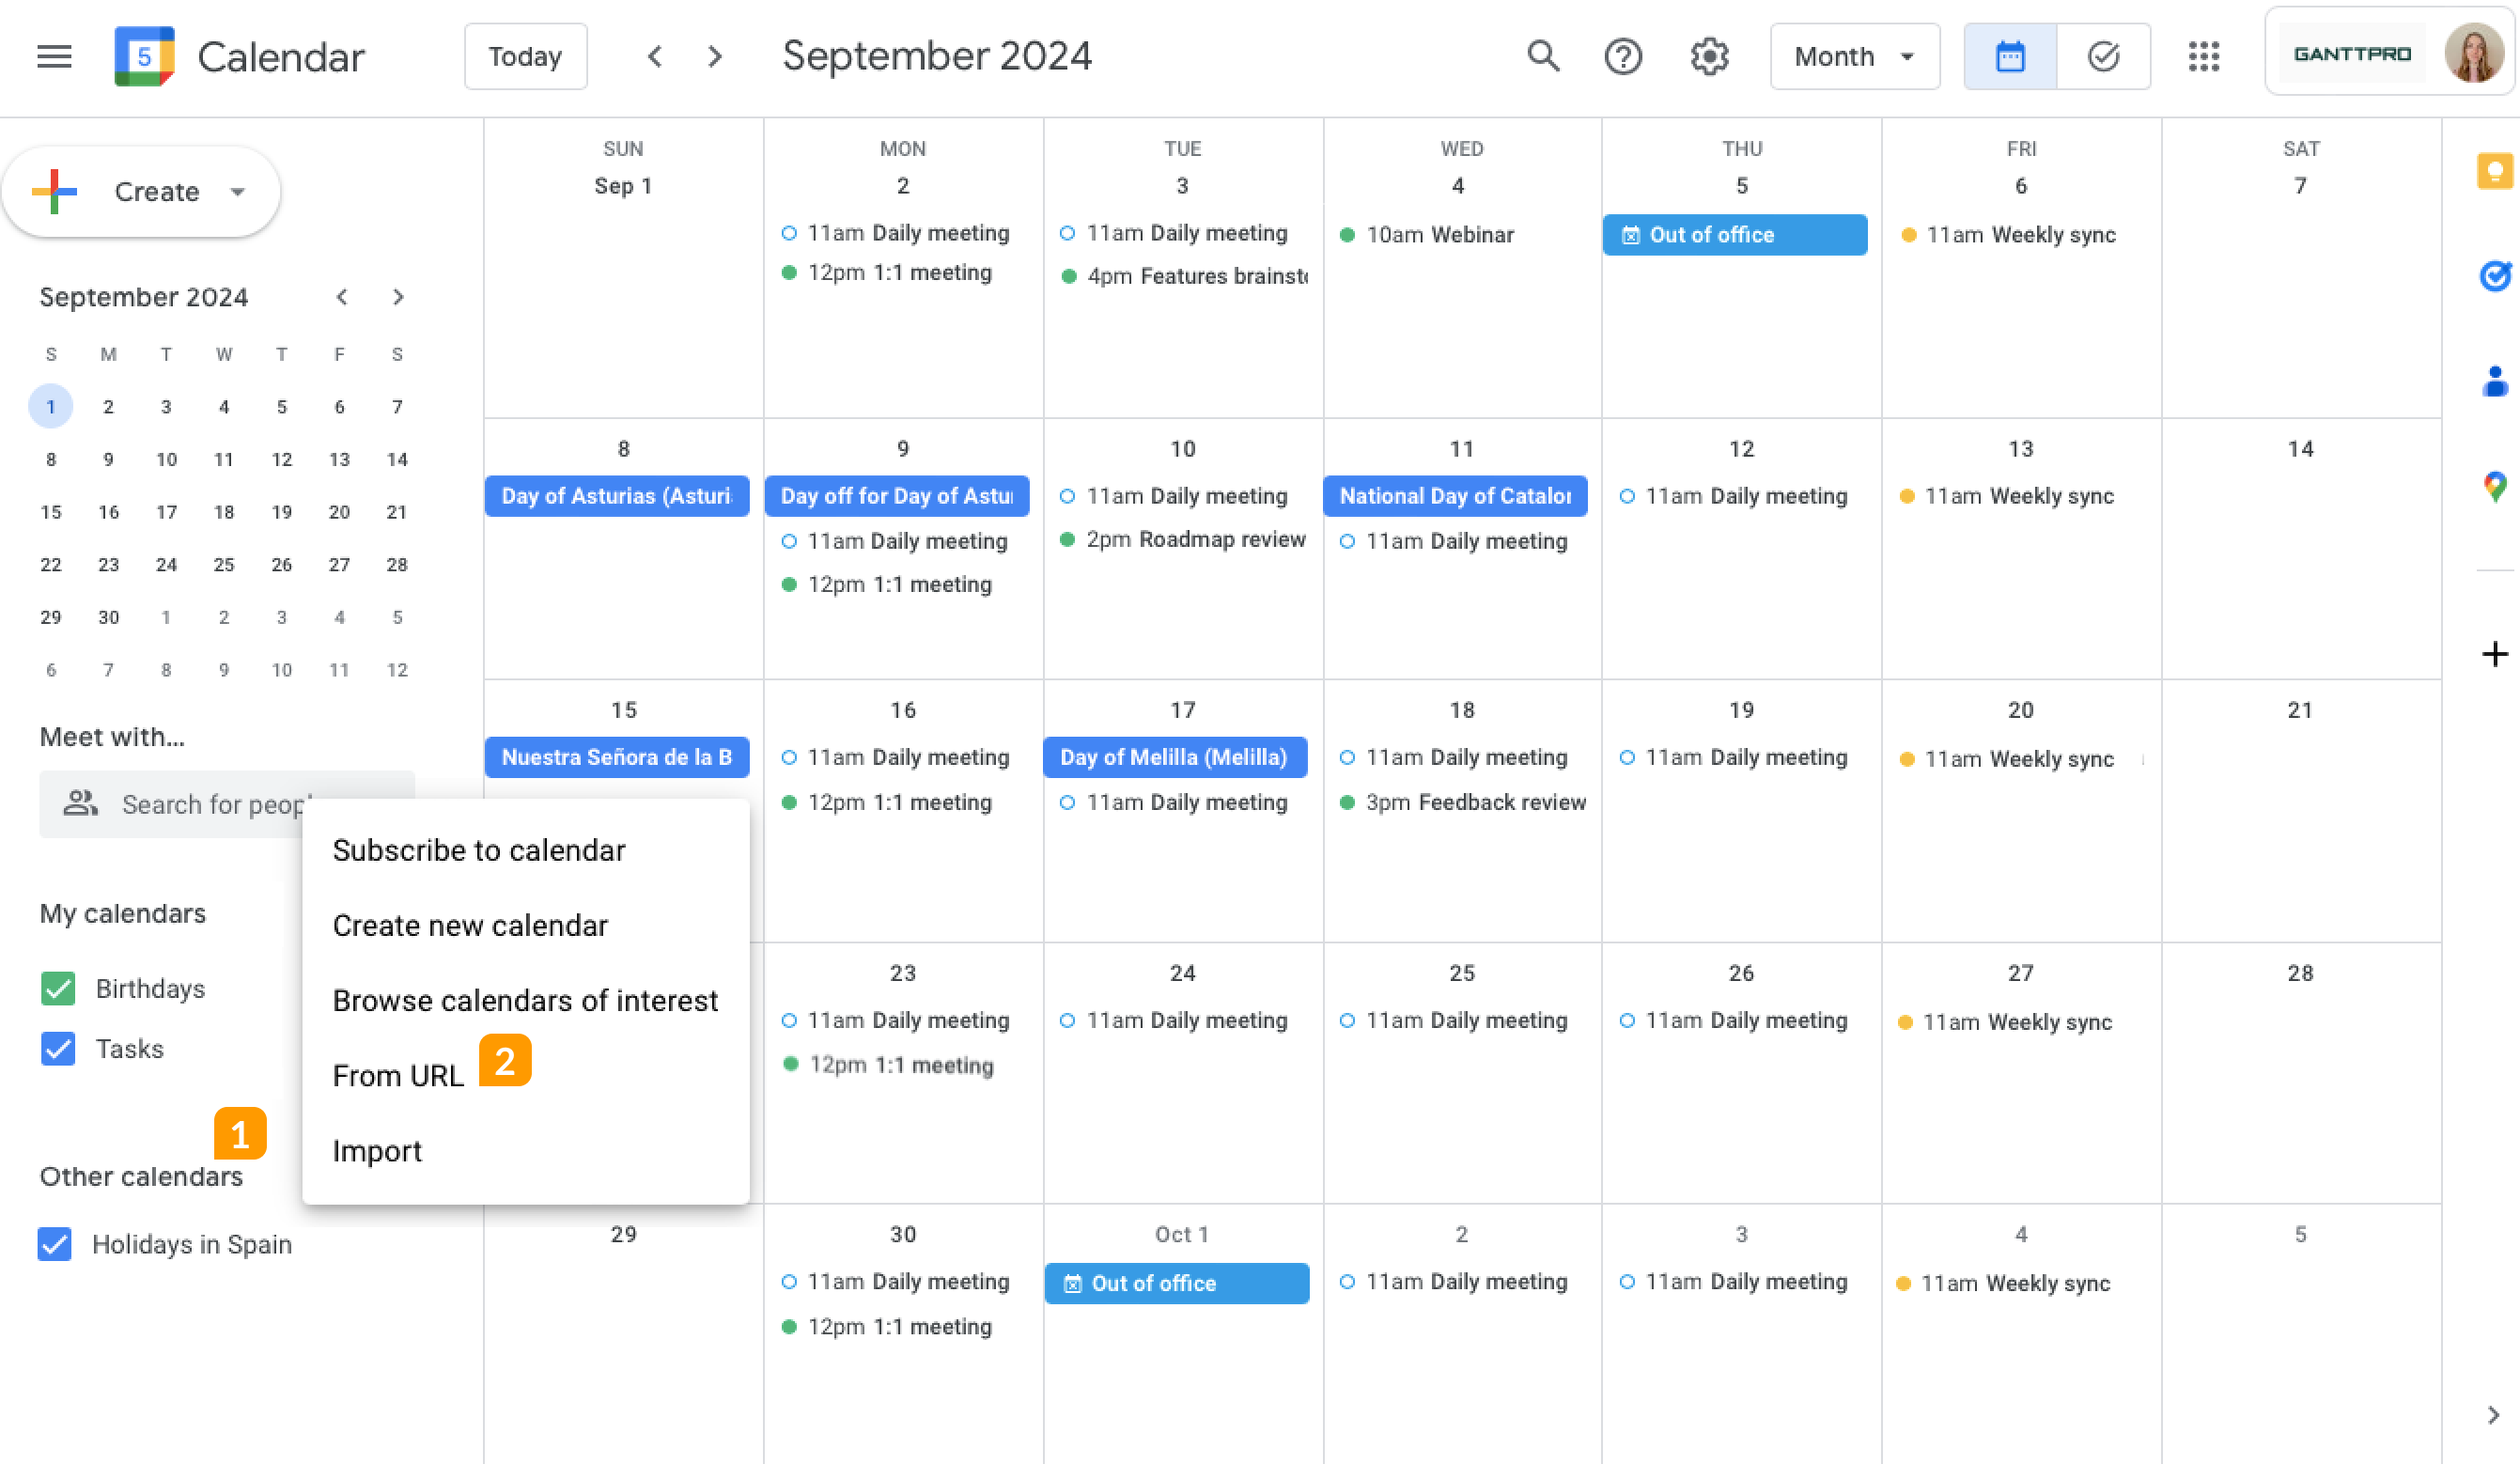Select From URL in the menu
The image size is (2520, 1464).
pos(398,1075)
